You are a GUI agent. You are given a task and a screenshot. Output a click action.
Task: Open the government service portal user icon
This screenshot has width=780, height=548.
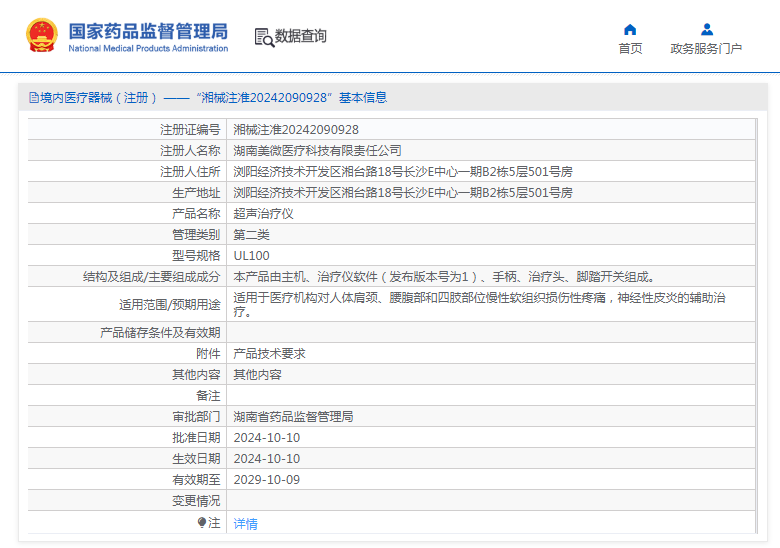point(706,29)
